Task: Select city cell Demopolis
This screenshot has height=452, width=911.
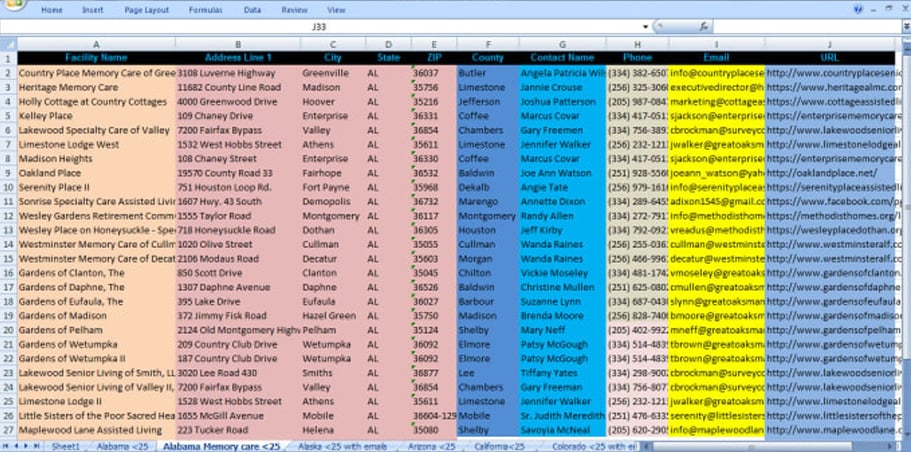Action: point(333,202)
